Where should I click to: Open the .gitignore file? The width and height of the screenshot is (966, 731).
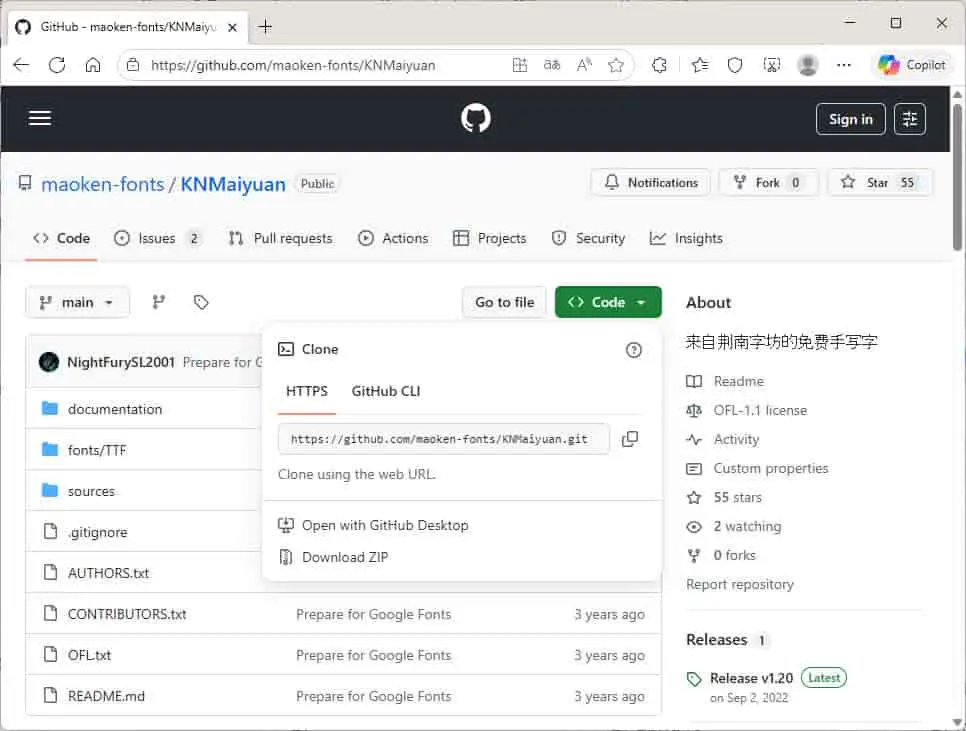coord(97,532)
